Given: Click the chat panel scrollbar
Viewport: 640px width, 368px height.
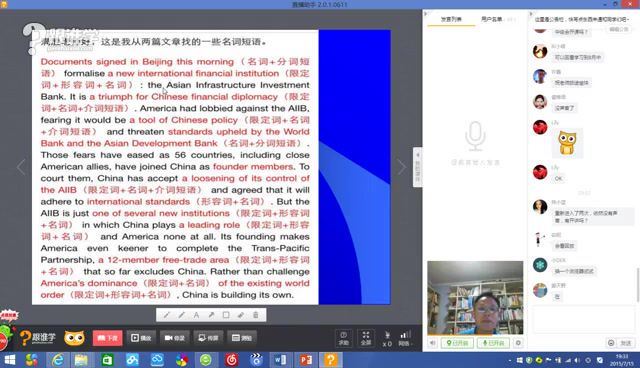Looking at the screenshot, I should click(638, 285).
